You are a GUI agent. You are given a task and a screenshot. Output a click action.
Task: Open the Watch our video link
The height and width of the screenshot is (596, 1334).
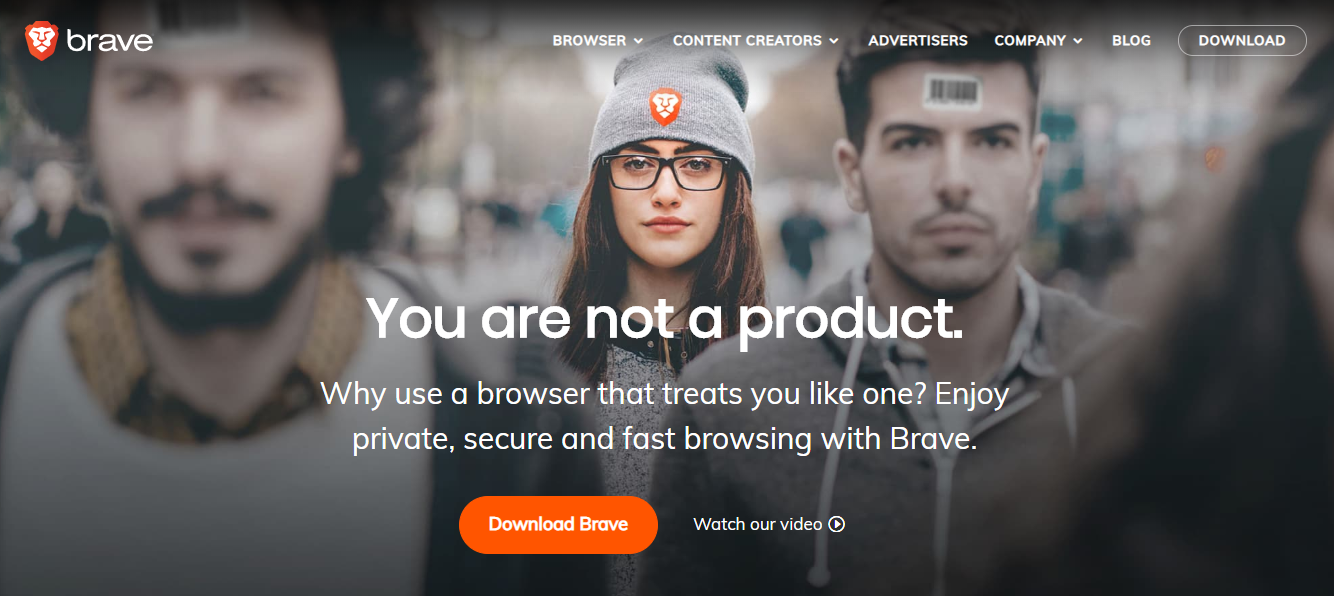coord(769,524)
